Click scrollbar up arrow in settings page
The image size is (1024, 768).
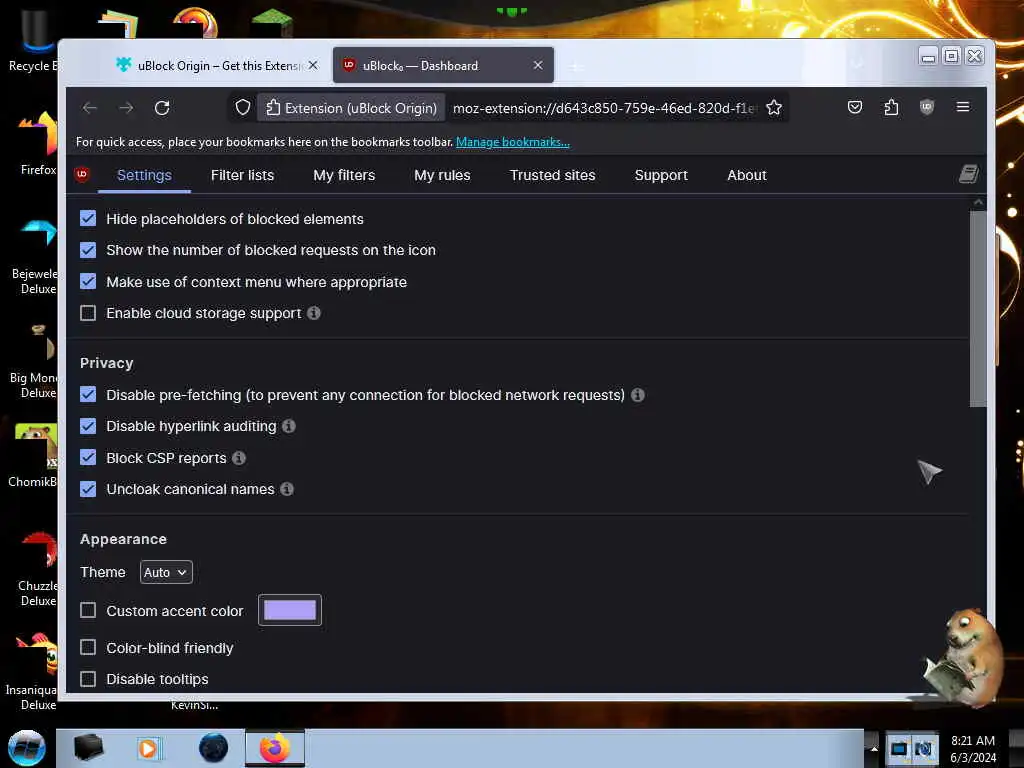(978, 202)
